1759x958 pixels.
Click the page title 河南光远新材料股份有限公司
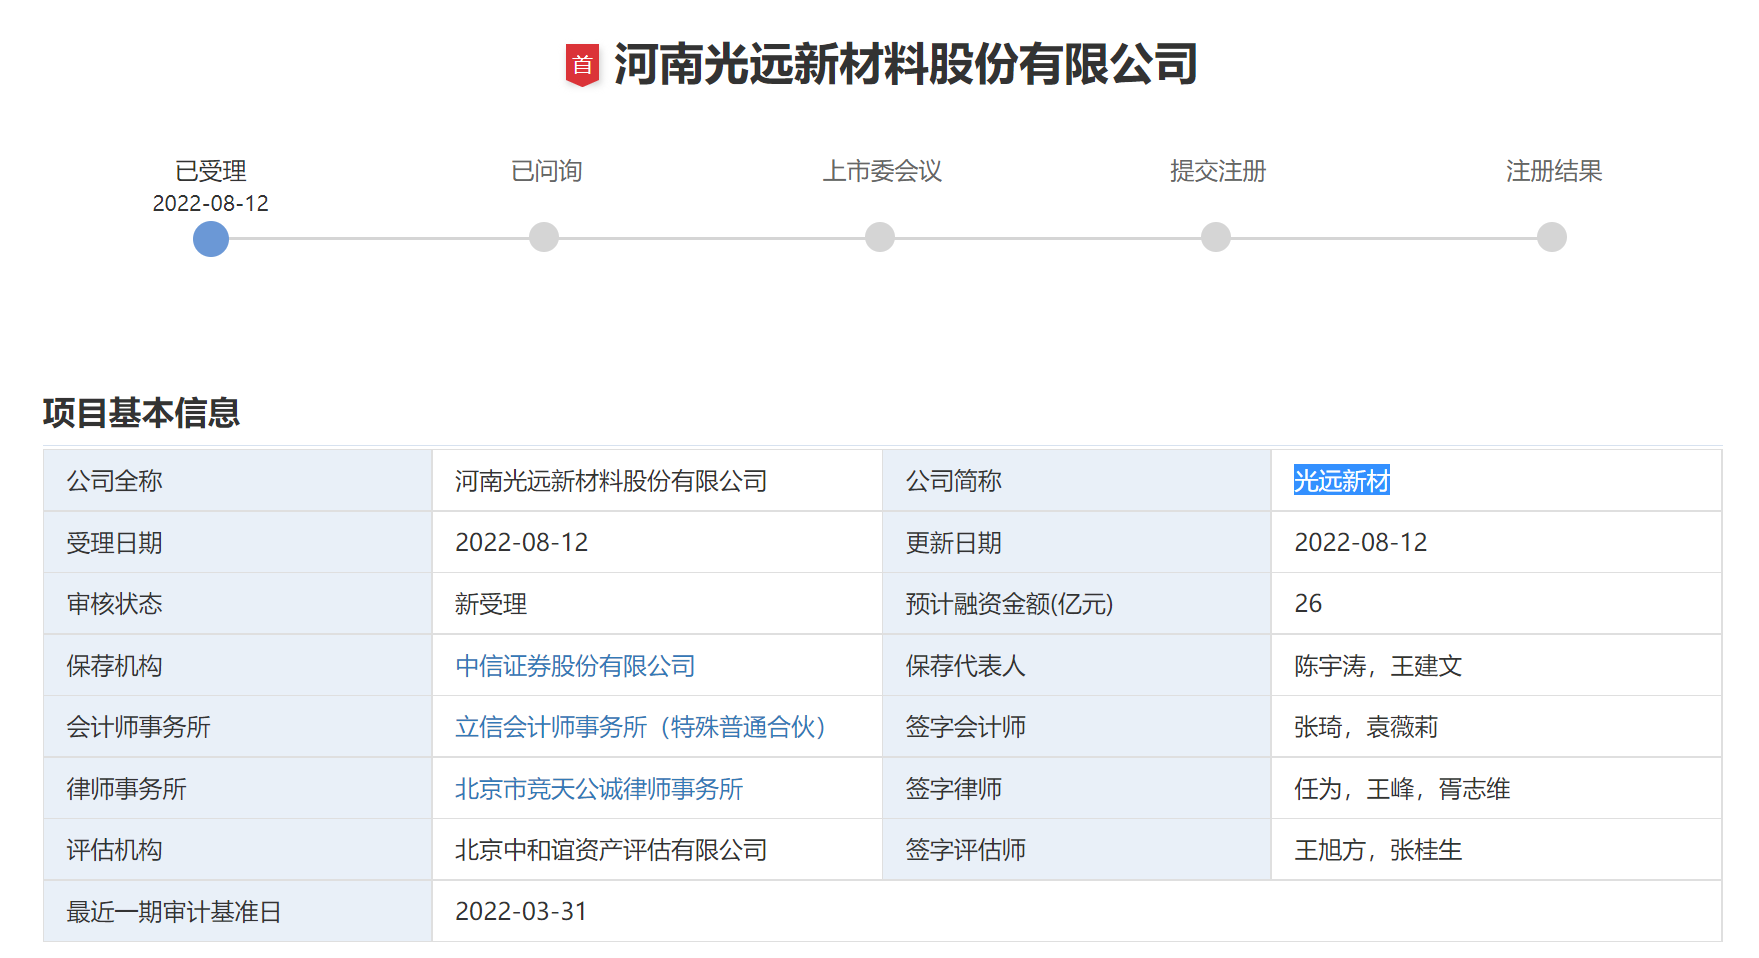point(906,65)
